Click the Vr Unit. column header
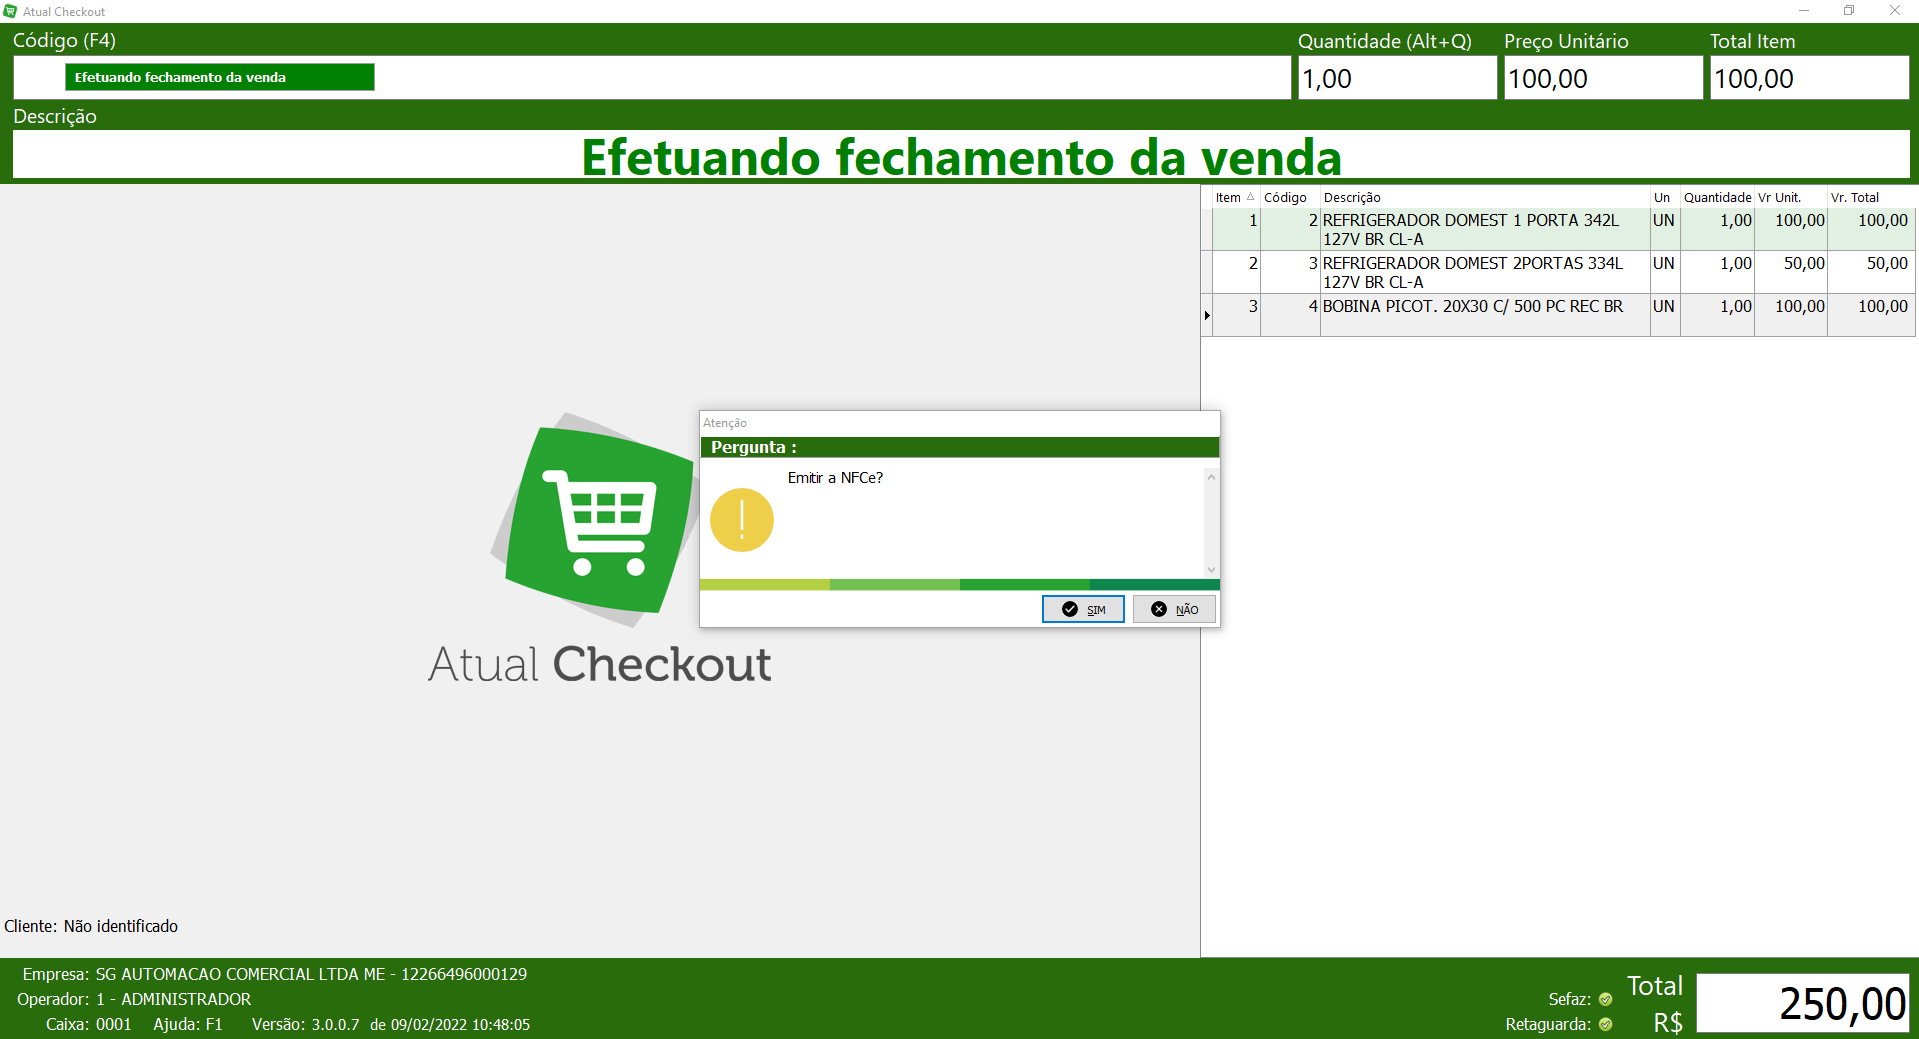Viewport: 1919px width, 1039px height. (1790, 197)
